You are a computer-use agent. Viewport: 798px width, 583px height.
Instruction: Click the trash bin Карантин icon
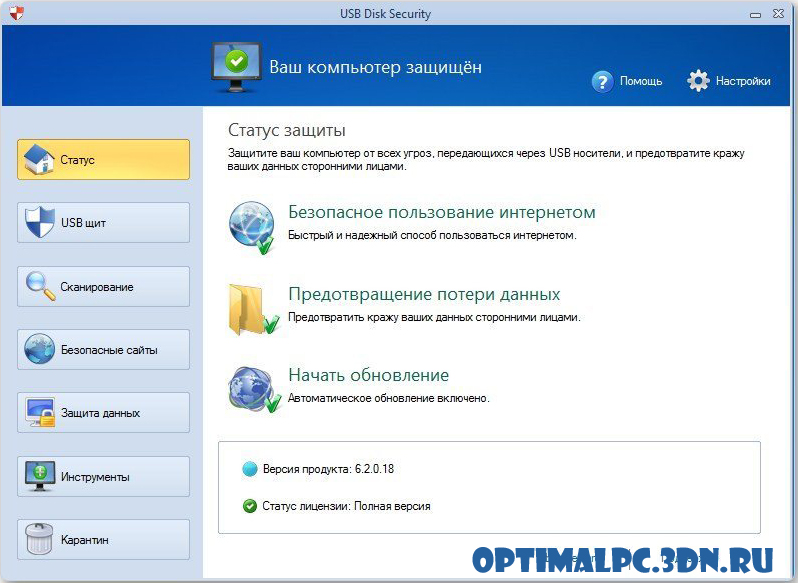click(x=39, y=539)
